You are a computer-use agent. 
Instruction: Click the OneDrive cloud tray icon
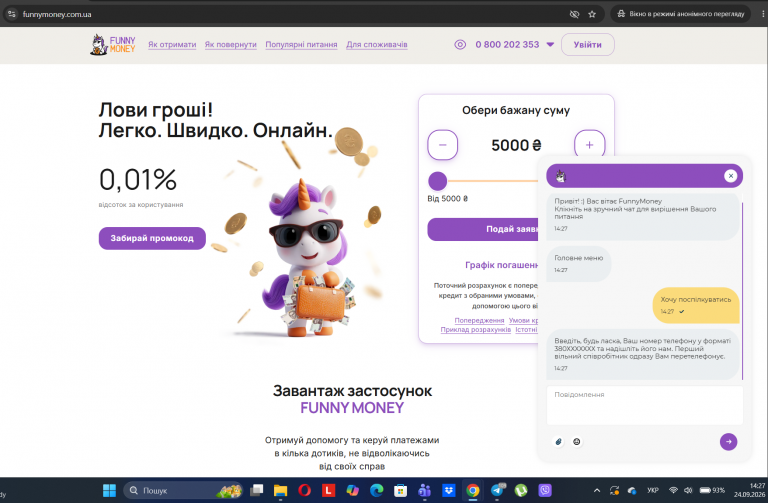click(632, 490)
